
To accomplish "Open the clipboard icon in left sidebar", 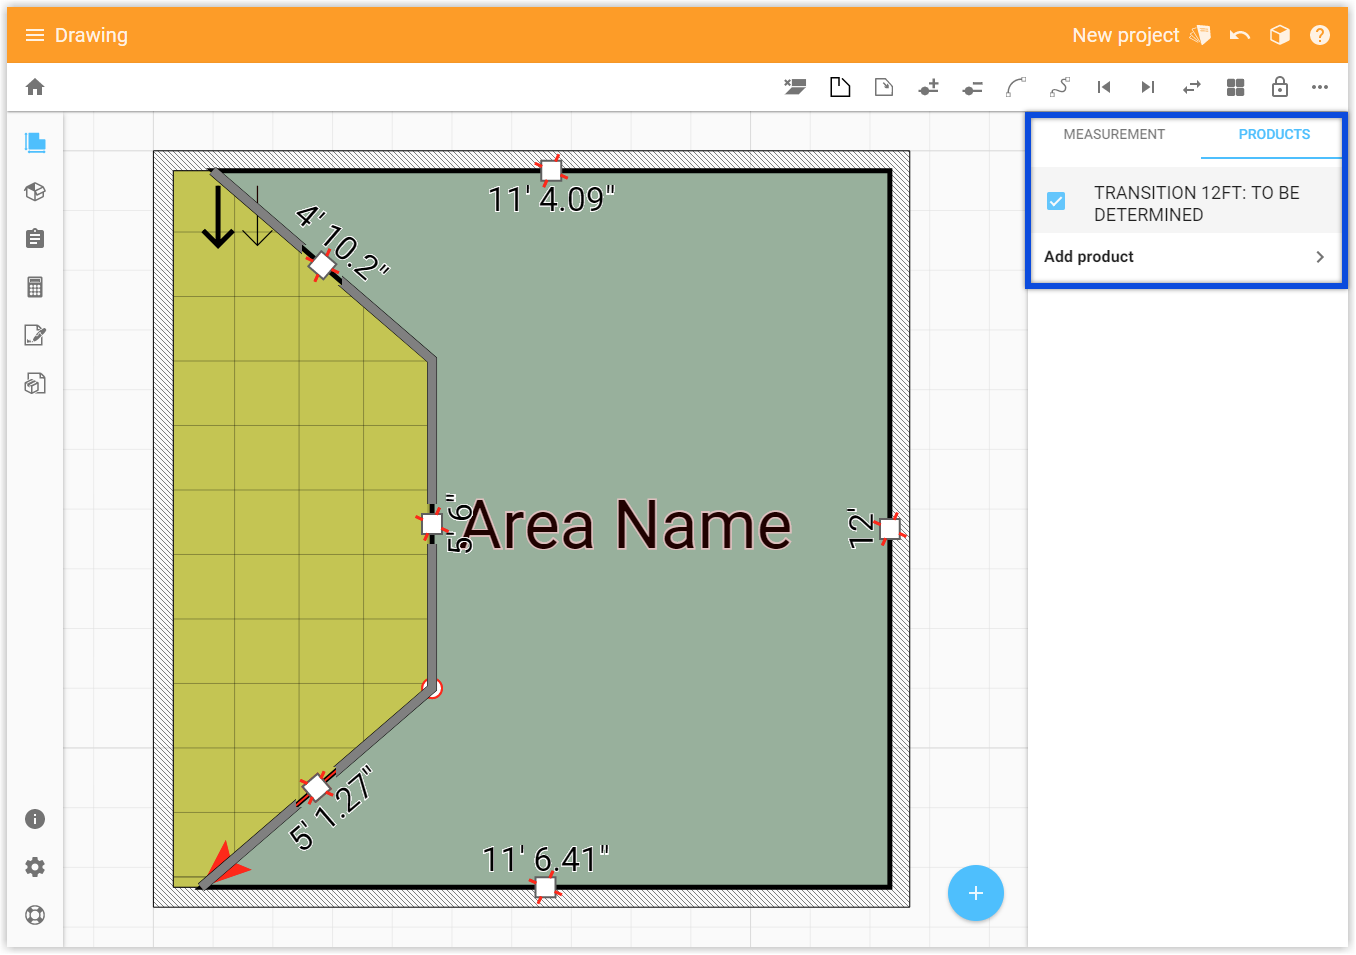I will click(x=35, y=239).
